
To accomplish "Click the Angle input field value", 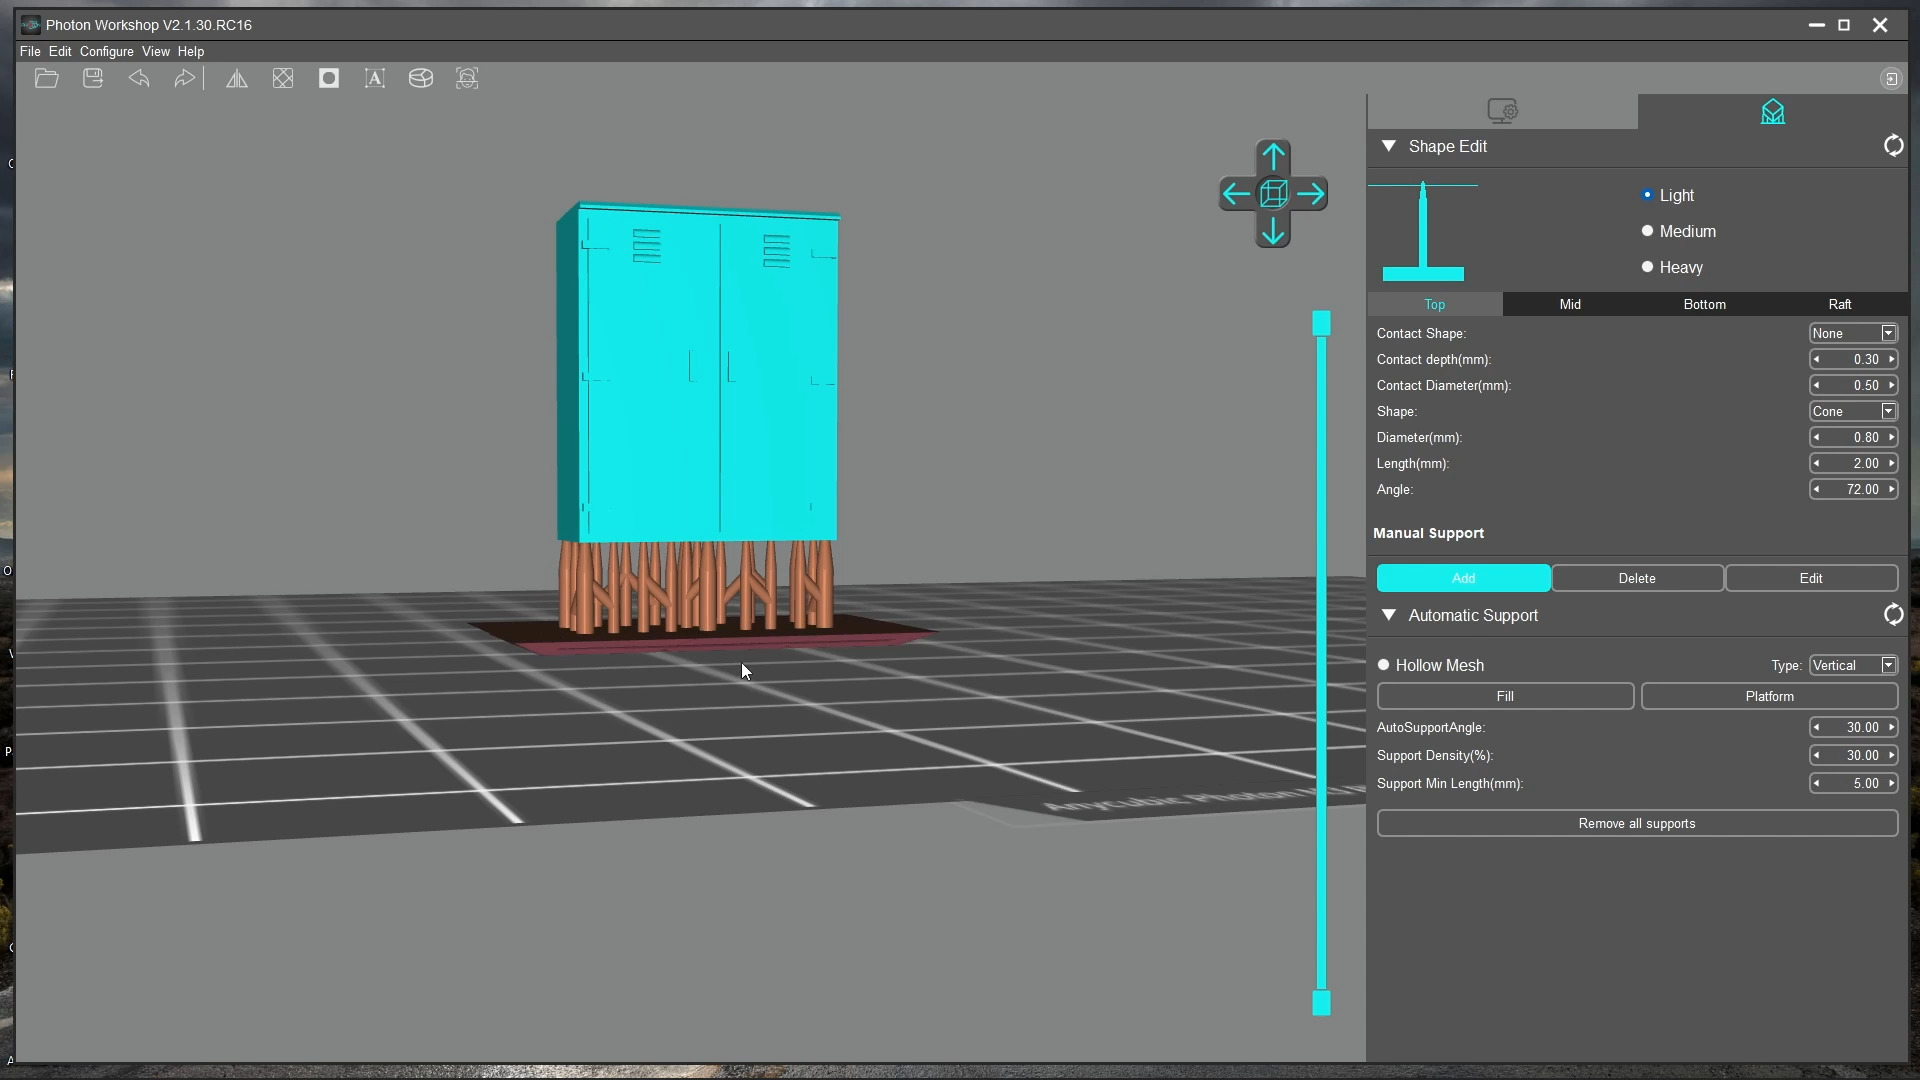I will click(x=1853, y=489).
